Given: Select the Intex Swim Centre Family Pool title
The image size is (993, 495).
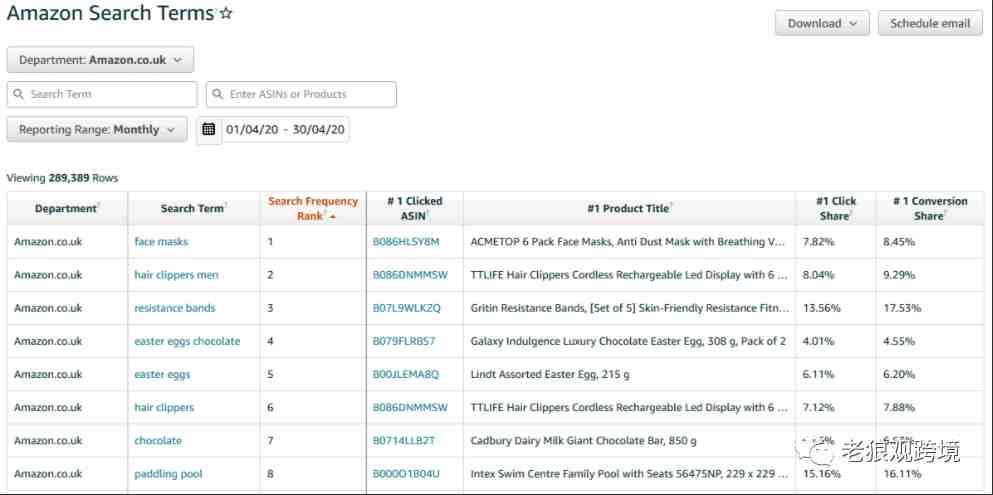Looking at the screenshot, I should tap(629, 474).
